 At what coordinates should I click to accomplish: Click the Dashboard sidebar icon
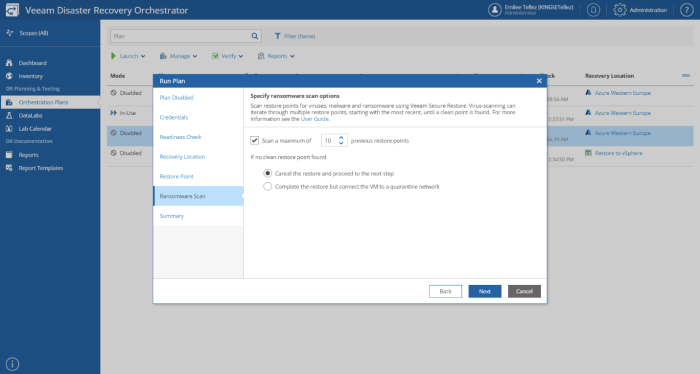pyautogui.click(x=9, y=63)
